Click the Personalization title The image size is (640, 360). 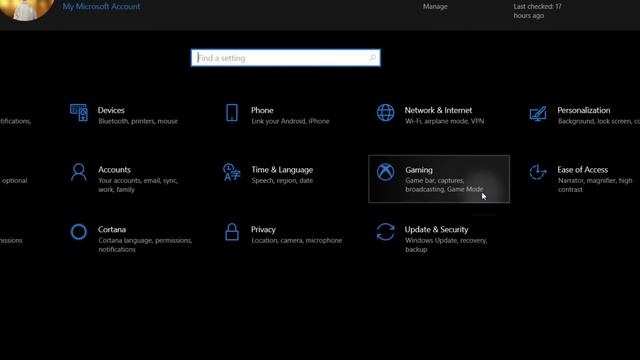point(584,110)
